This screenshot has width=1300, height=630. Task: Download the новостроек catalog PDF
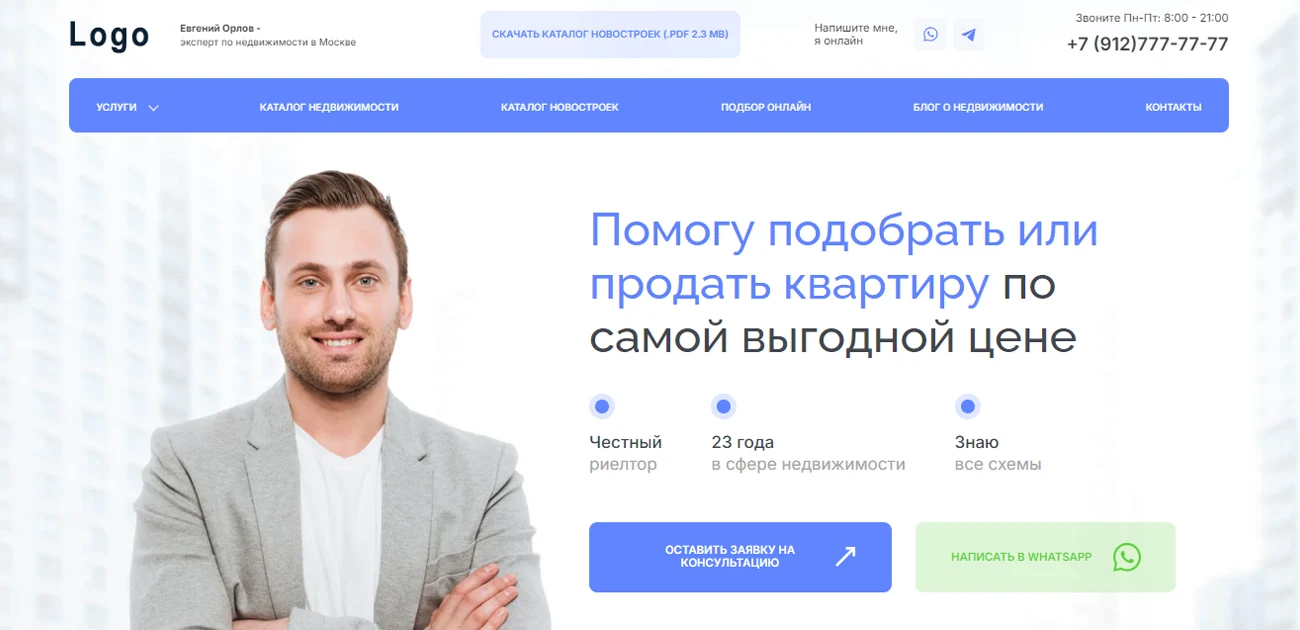(x=610, y=34)
